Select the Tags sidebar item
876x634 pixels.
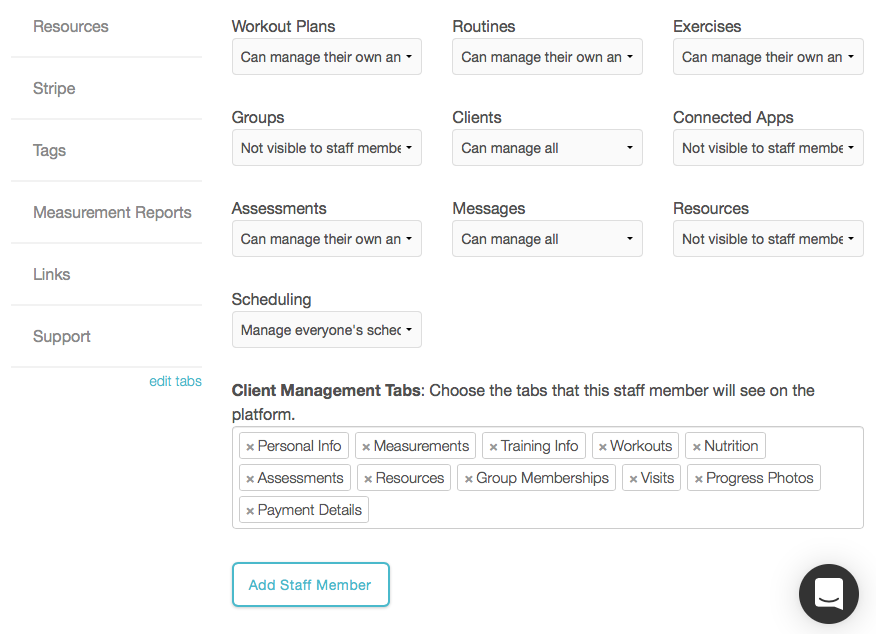pos(49,150)
